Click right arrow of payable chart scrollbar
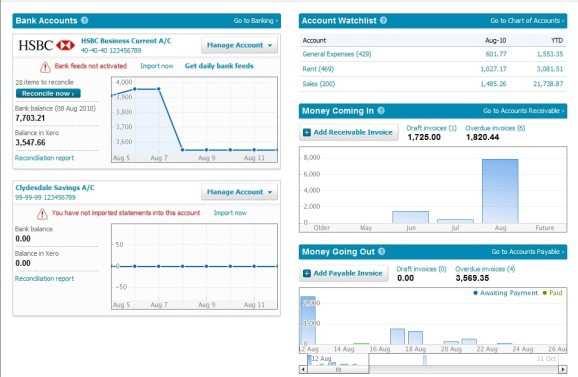Viewport: 578px width, 377px height. [563, 369]
